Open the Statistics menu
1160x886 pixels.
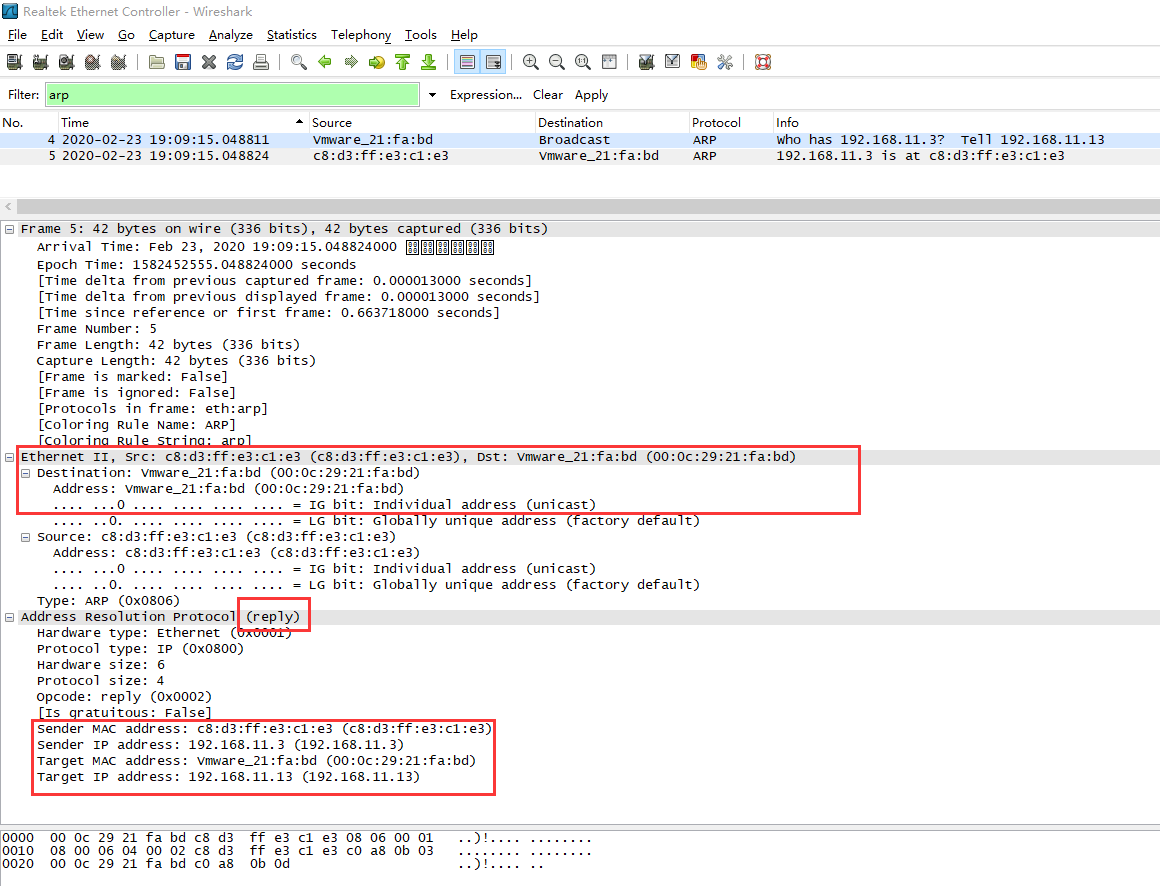click(291, 34)
